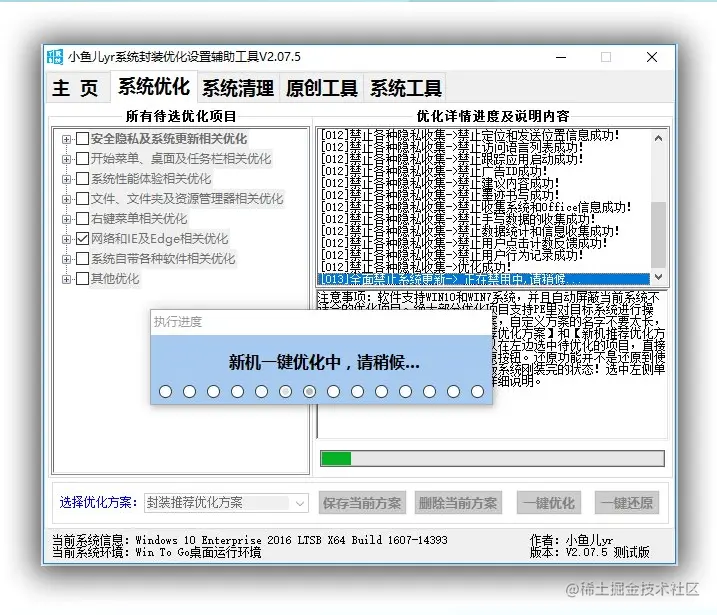Check 安全隐私及系统更新相关优化 checkbox
The image size is (717, 615).
click(82, 139)
